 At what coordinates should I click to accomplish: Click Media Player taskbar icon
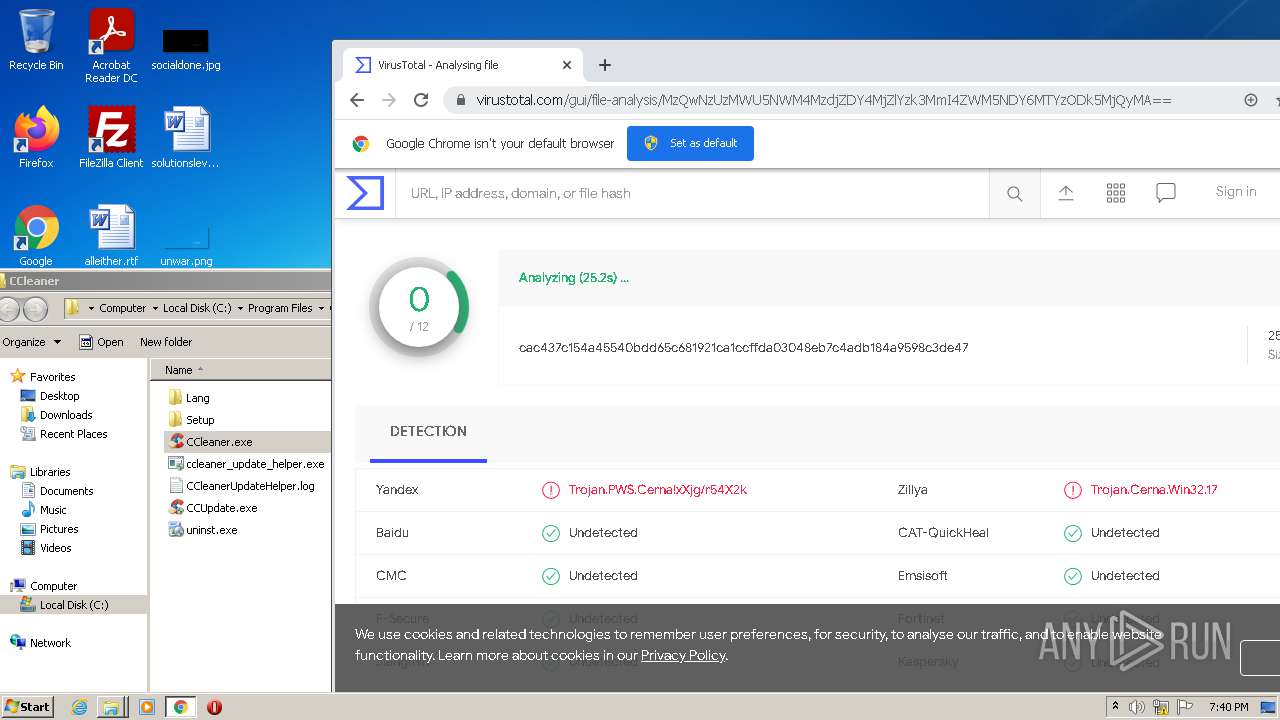[147, 707]
